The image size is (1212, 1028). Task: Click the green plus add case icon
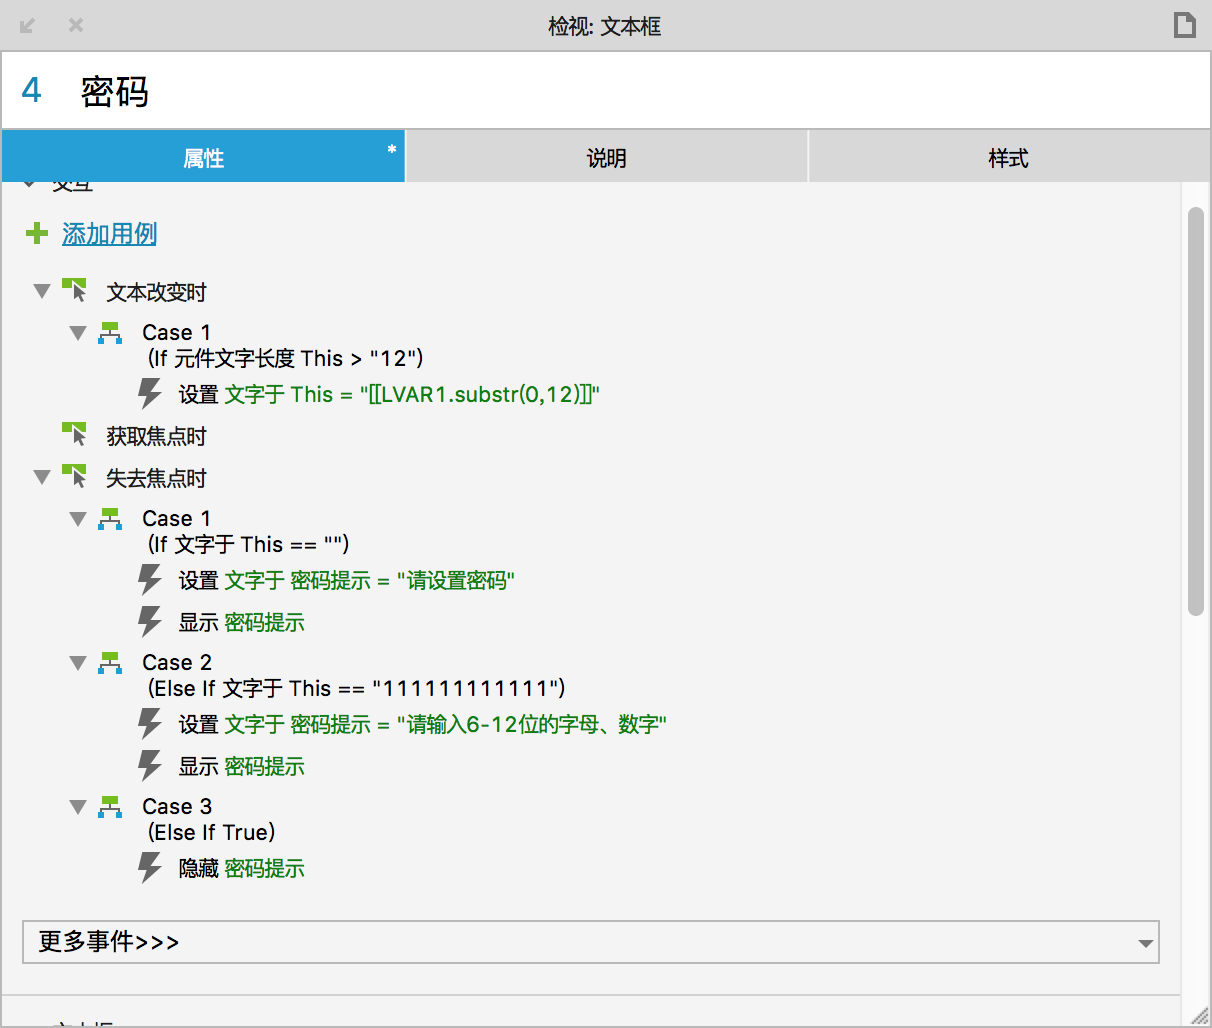(37, 234)
